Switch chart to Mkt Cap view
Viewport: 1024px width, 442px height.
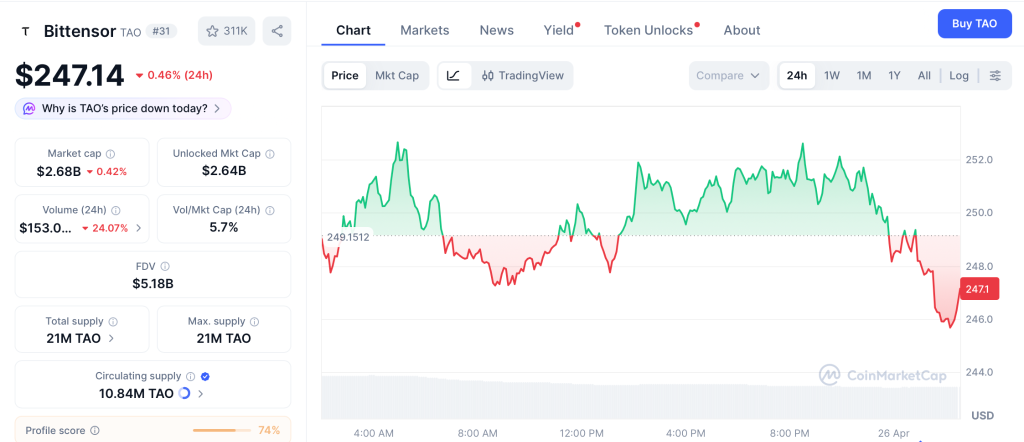pos(397,75)
